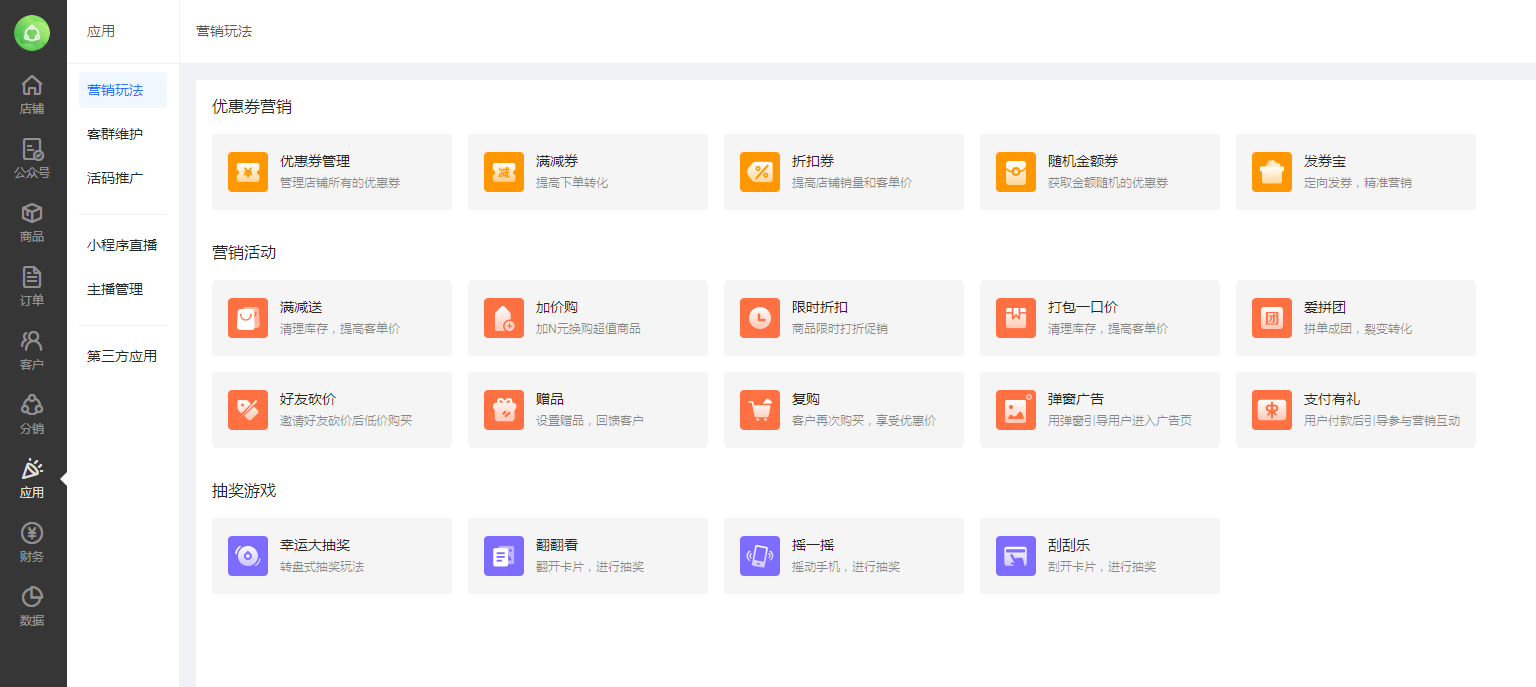Open 活码推广 submenu item
The image size is (1536, 687).
[115, 178]
